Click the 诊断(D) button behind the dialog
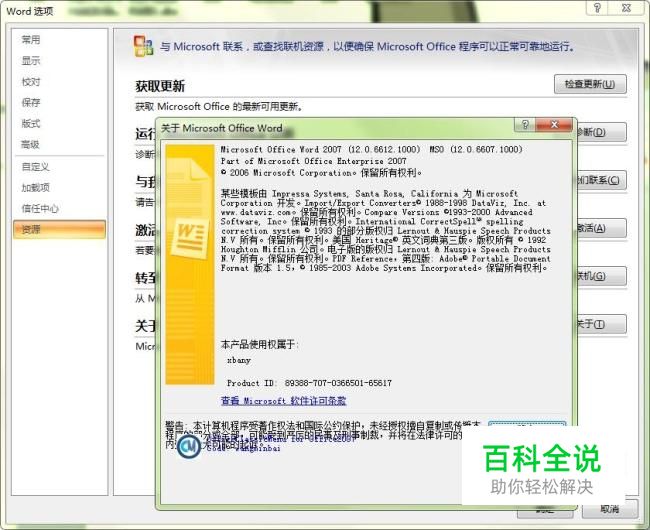Image resolution: width=650 pixels, height=530 pixels. coord(601,132)
